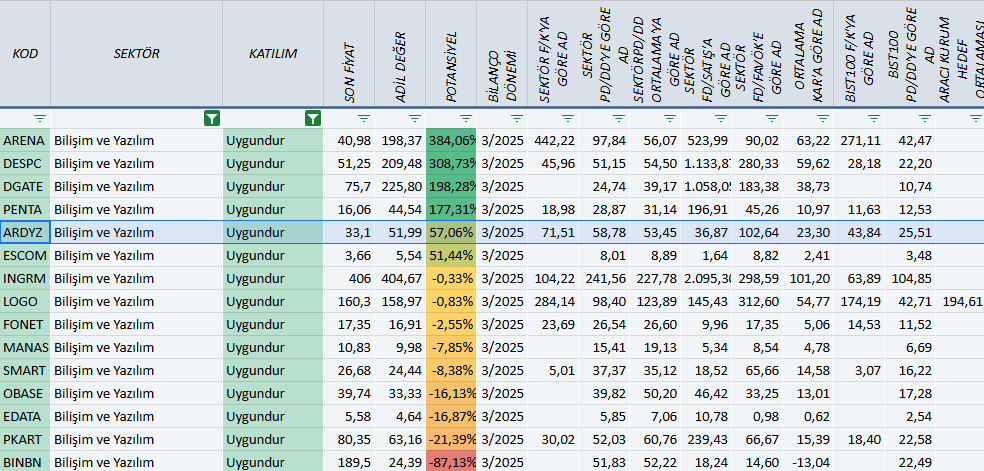Click the 384,06% potential cell
Image resolution: width=984 pixels, height=471 pixels.
click(x=451, y=140)
